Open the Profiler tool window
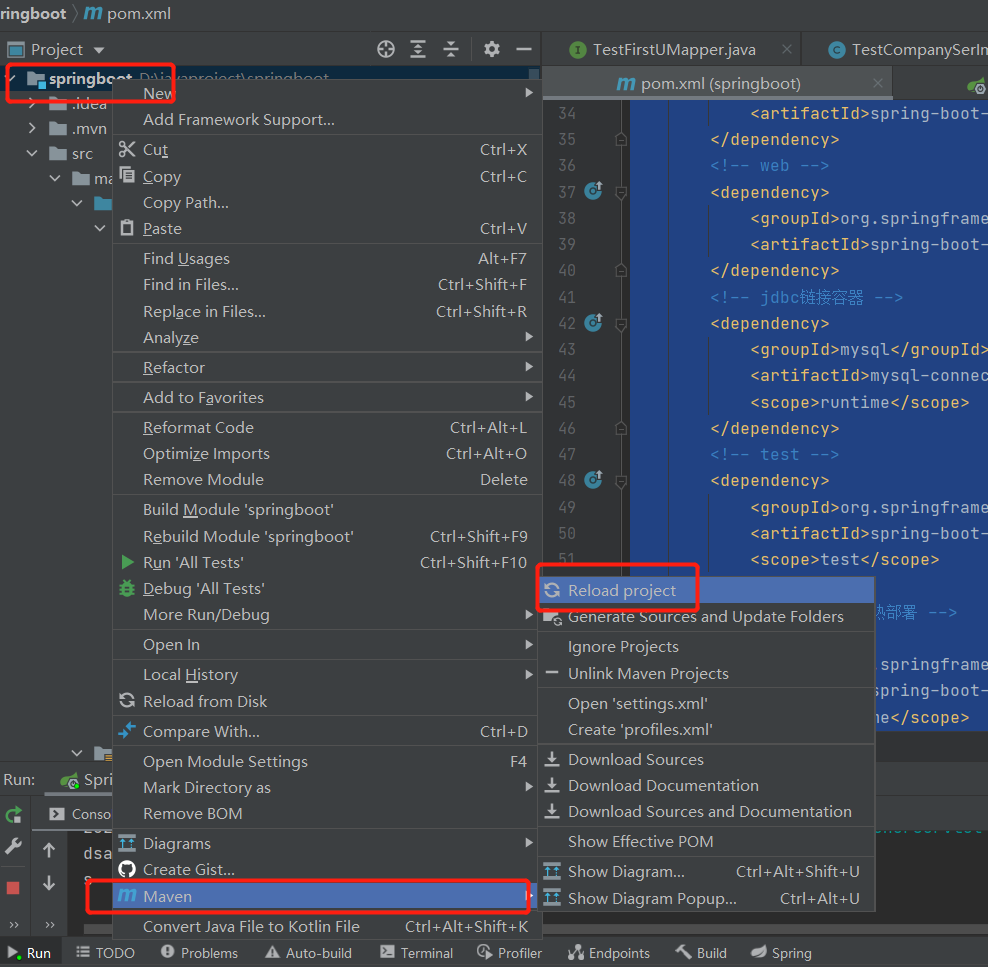Screen dimensions: 988x967 (x=510, y=953)
